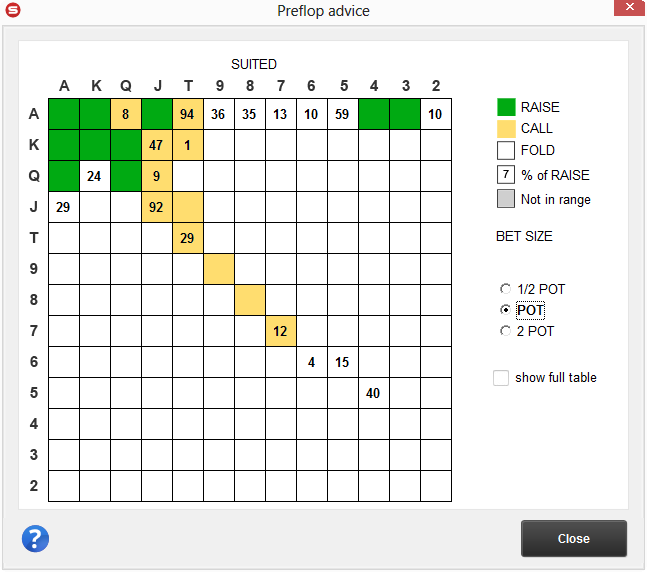
Task: Click the red app logo in title bar
Action: point(12,11)
